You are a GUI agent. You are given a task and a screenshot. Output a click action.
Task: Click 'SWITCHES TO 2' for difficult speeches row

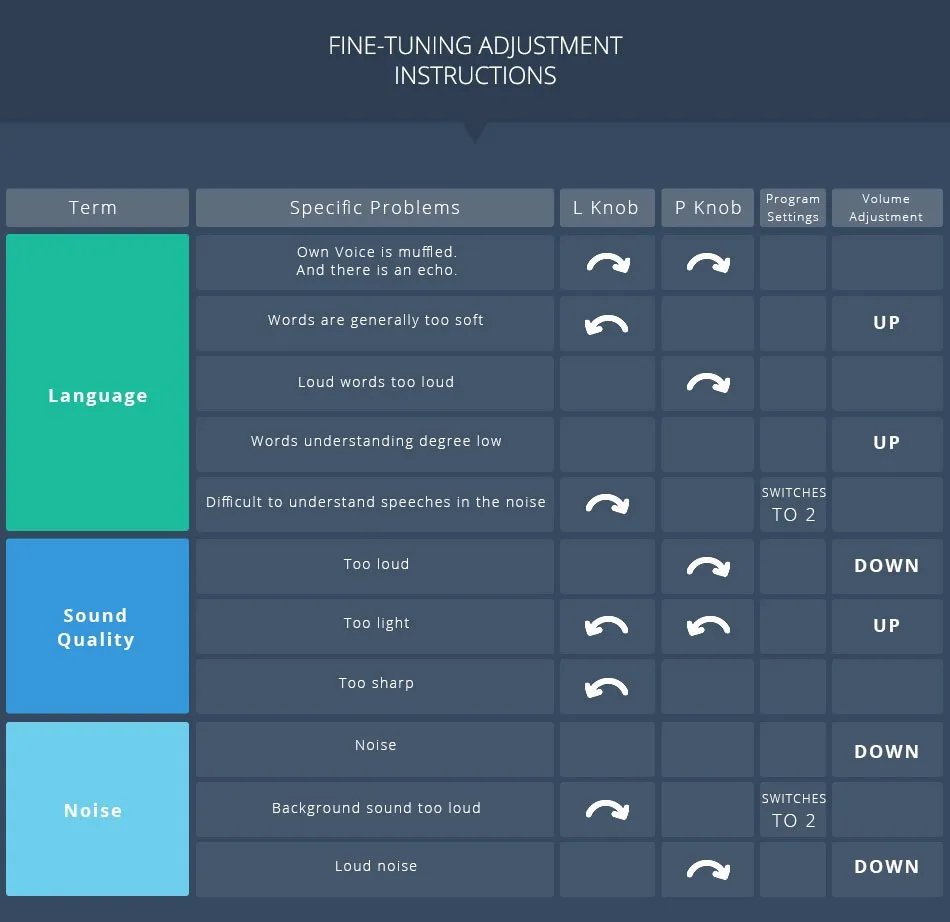(x=794, y=505)
